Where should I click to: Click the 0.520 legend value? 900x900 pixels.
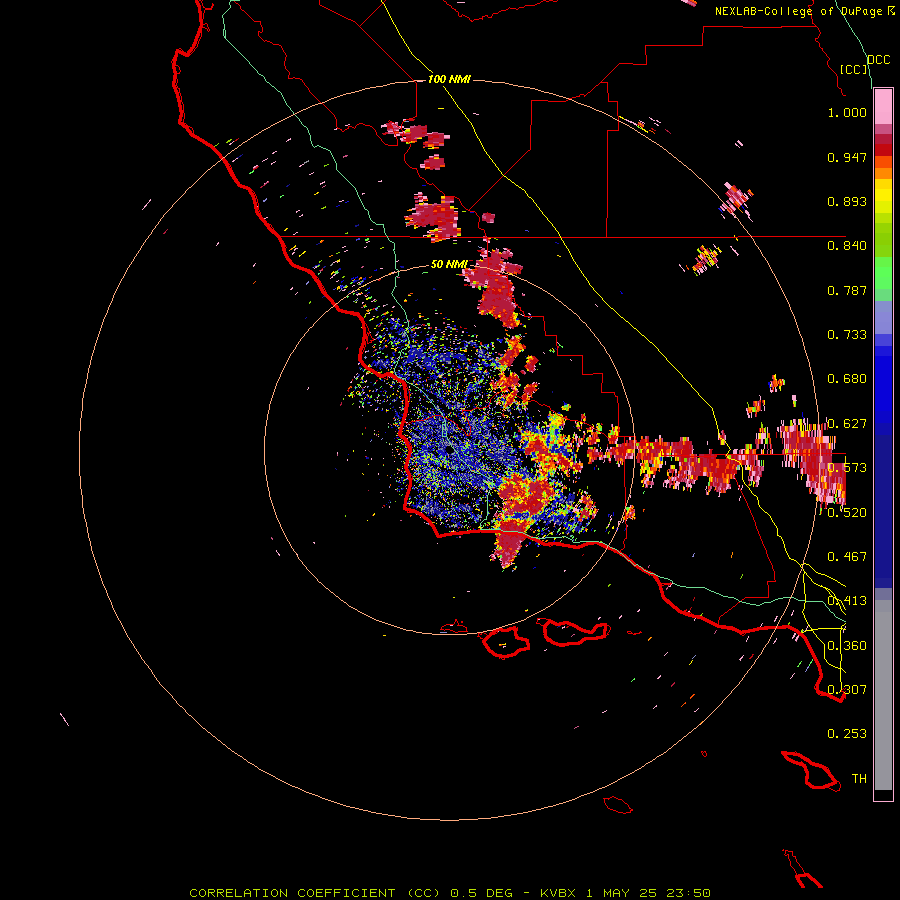[847, 513]
